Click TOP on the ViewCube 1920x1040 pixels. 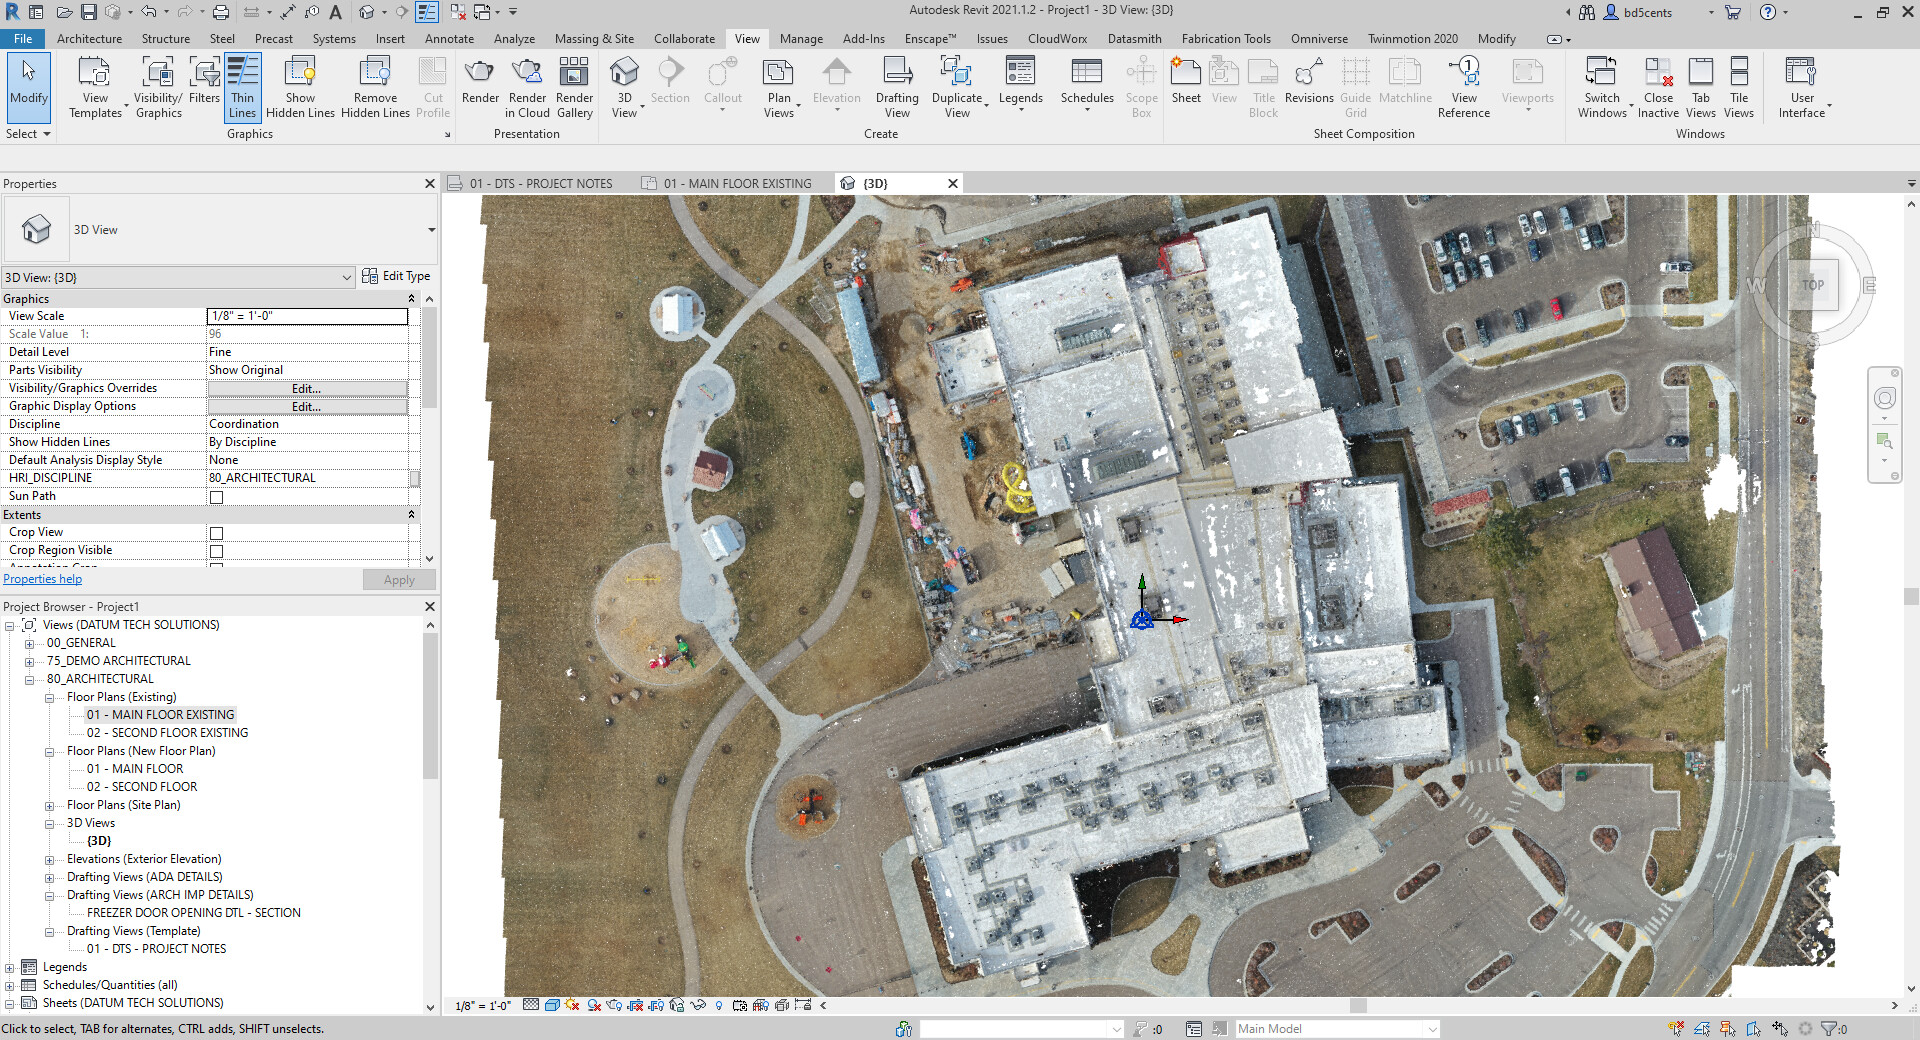pyautogui.click(x=1812, y=285)
